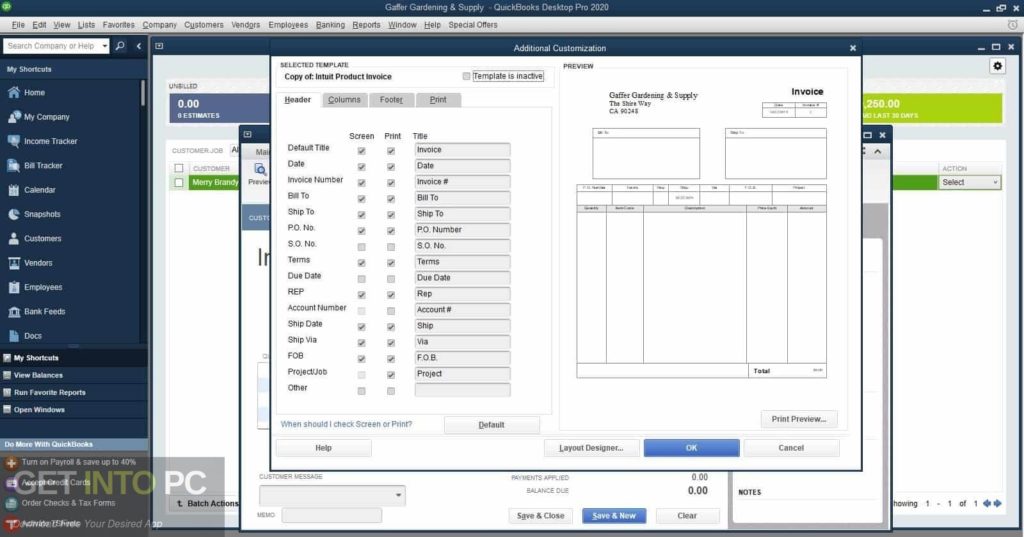Open Income Tracker settings gear

click(997, 66)
